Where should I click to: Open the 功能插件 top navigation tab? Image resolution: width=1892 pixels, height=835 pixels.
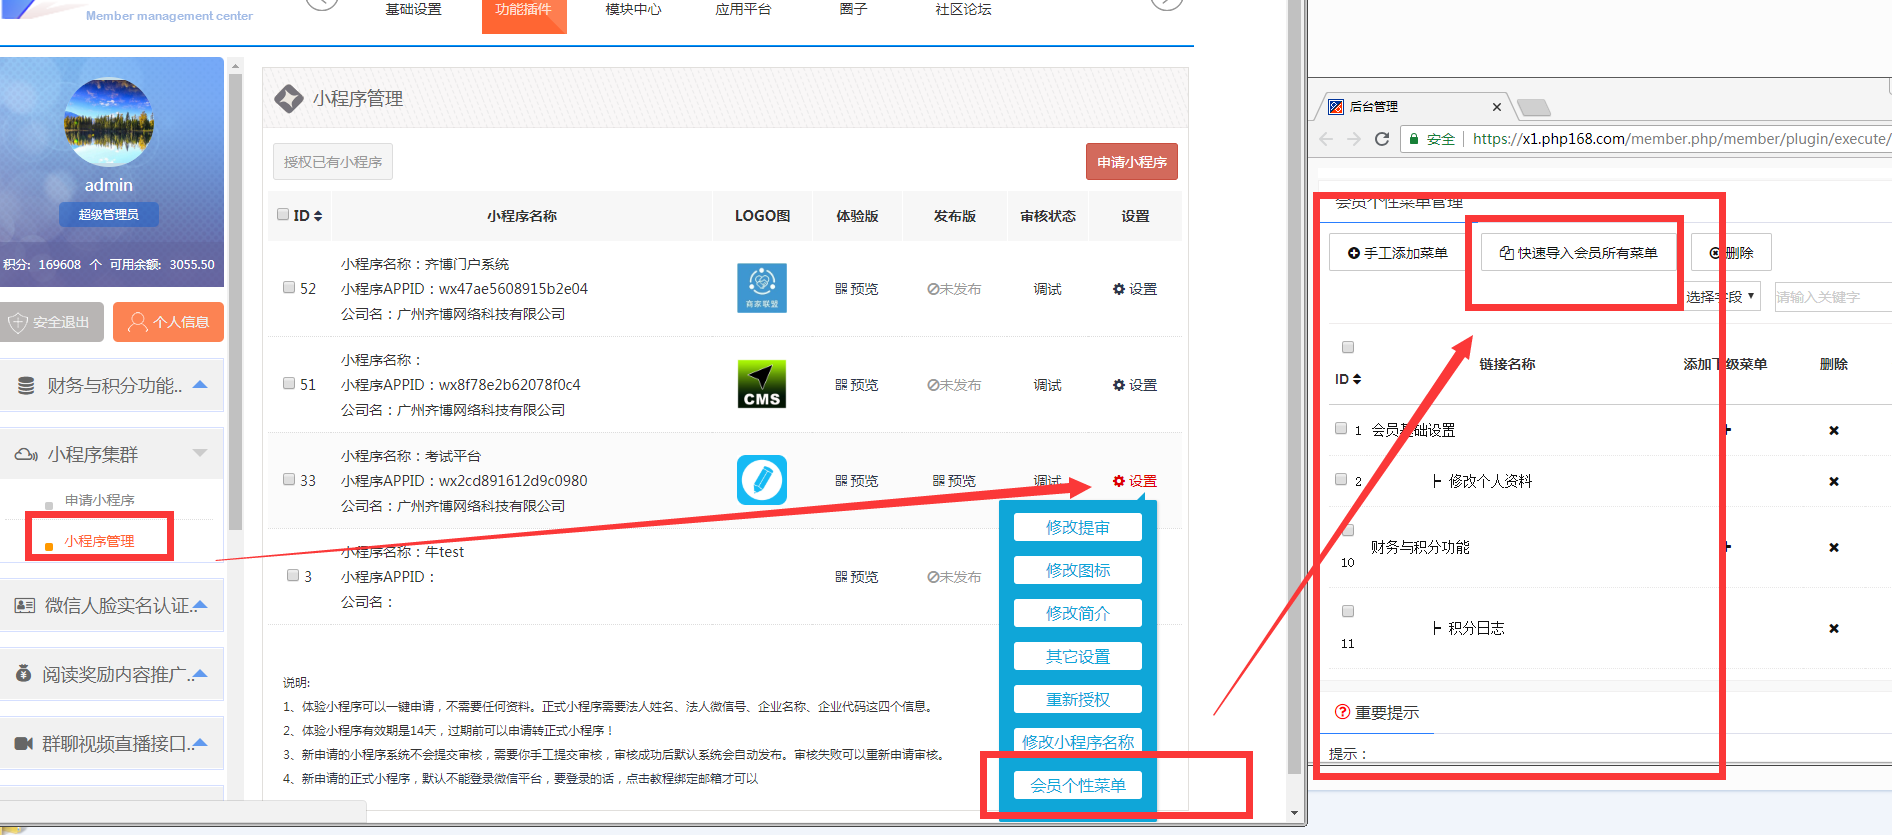523,10
